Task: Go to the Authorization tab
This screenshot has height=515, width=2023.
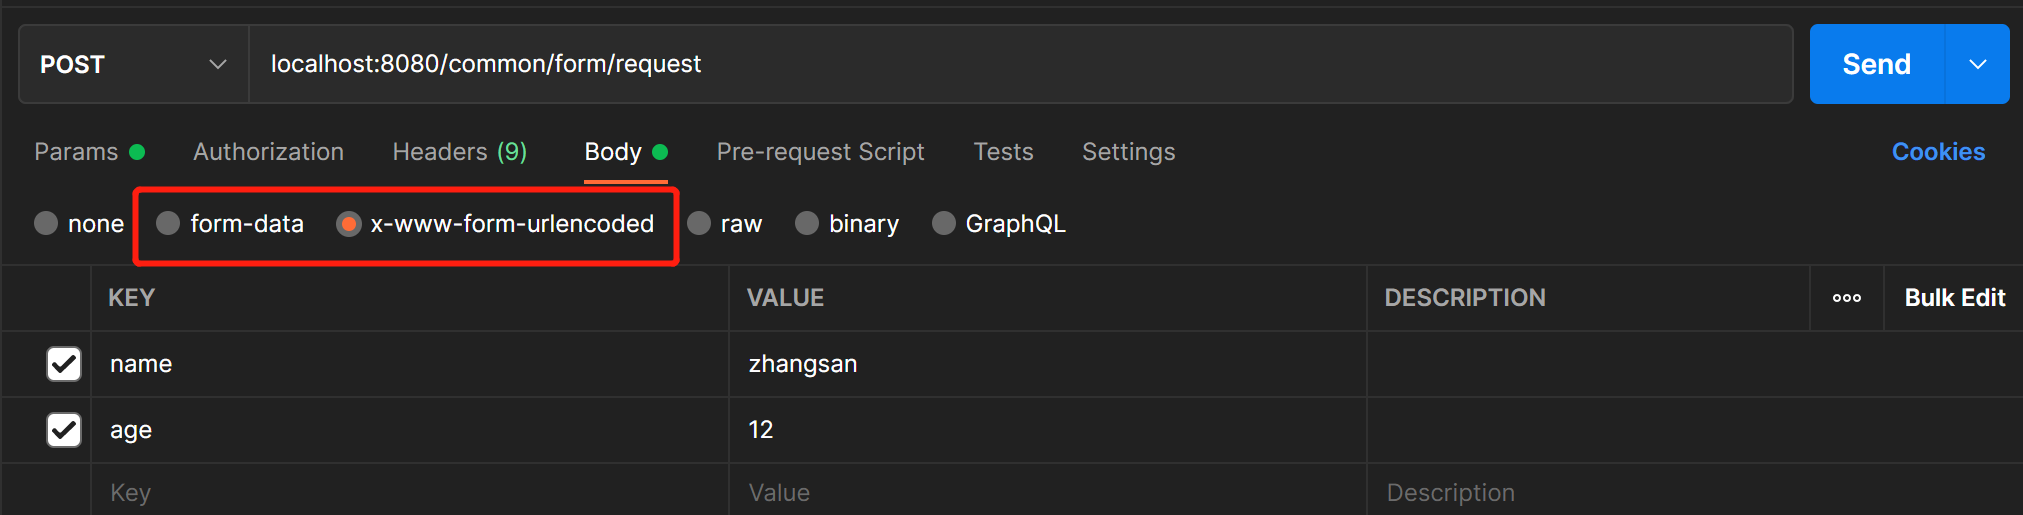Action: click(268, 152)
